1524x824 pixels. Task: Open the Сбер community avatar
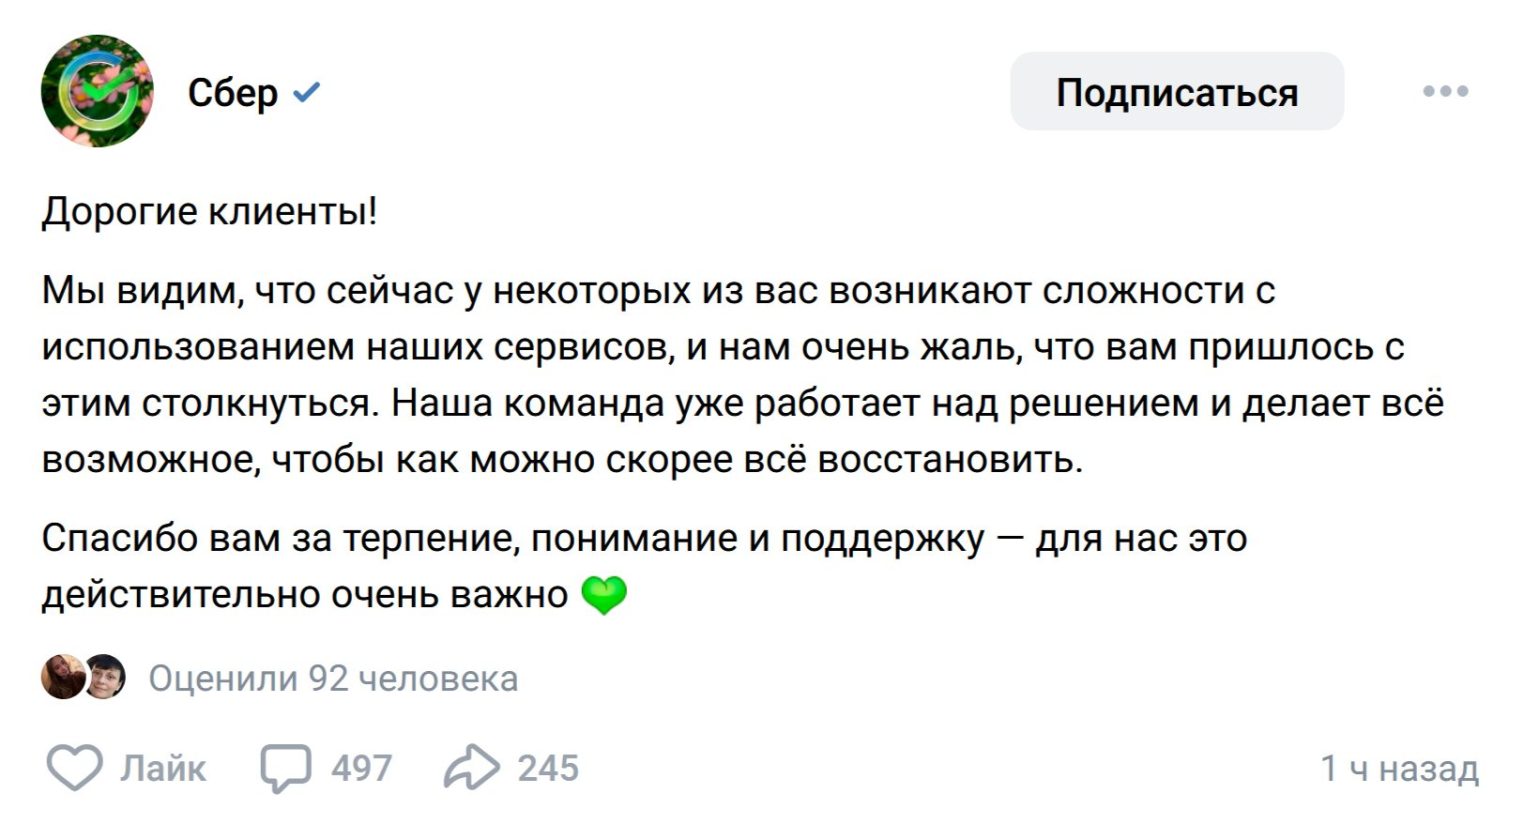tap(96, 91)
